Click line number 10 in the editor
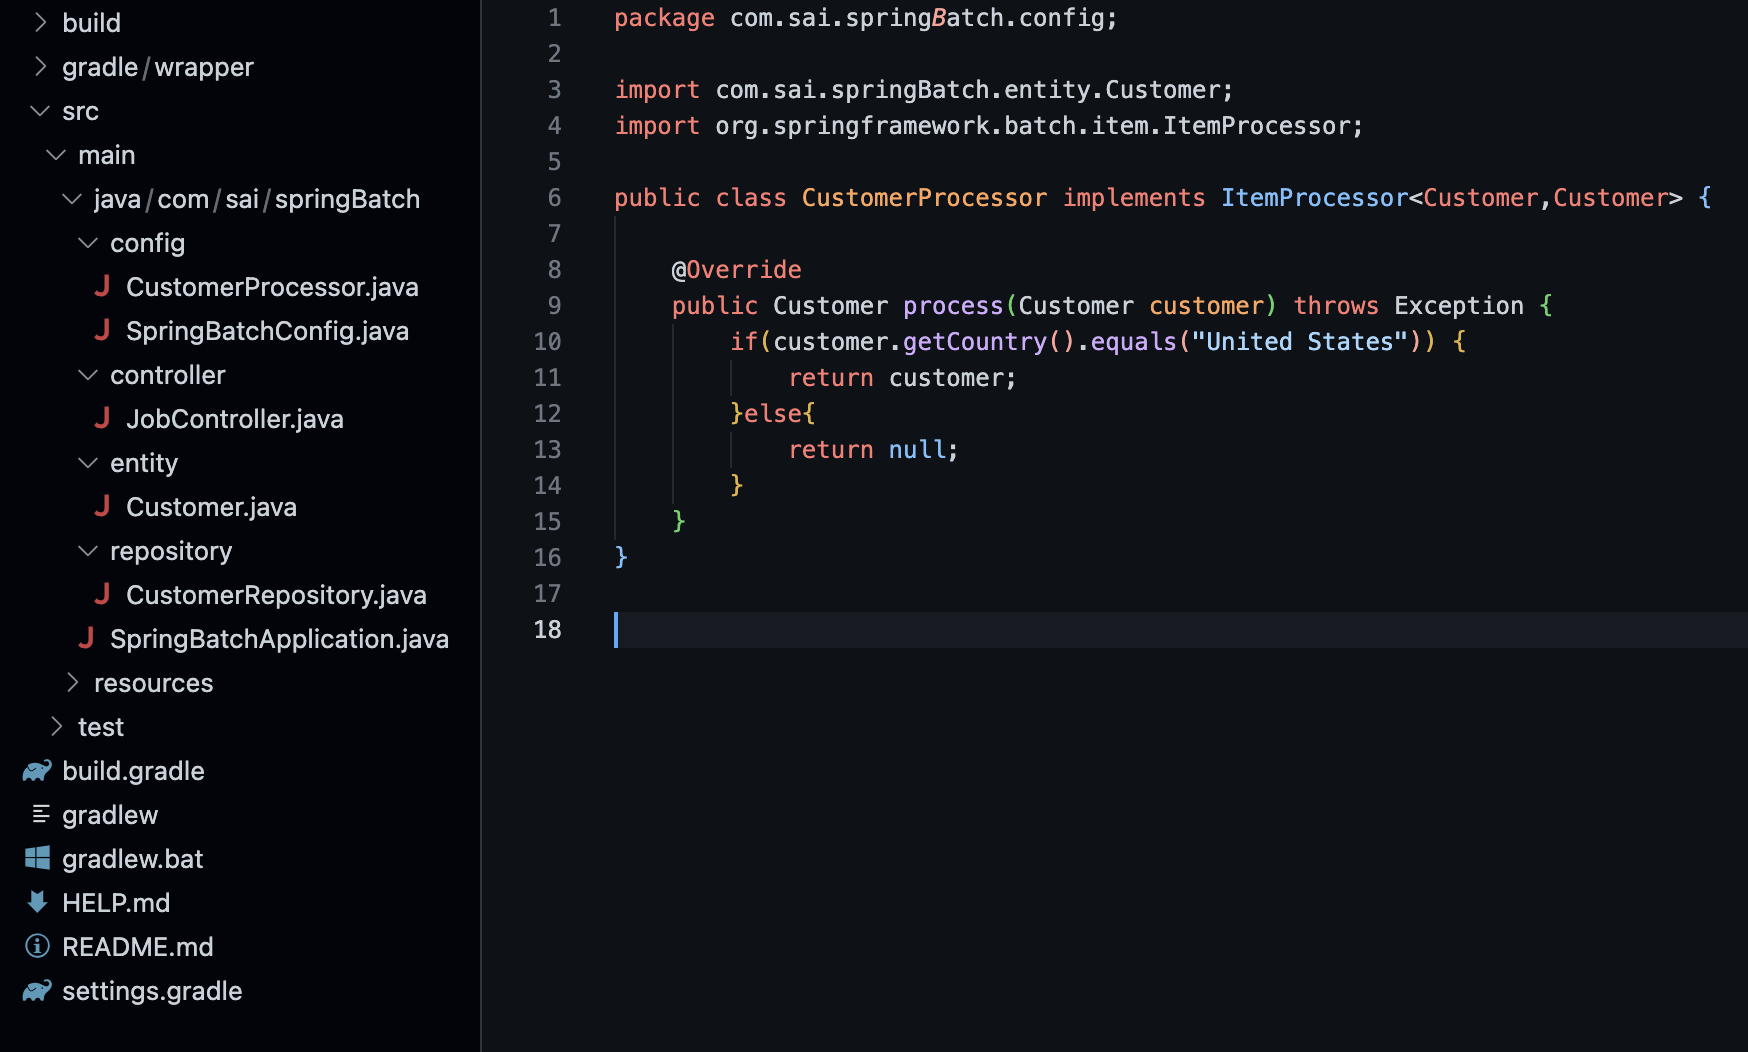This screenshot has width=1748, height=1052. coord(548,341)
